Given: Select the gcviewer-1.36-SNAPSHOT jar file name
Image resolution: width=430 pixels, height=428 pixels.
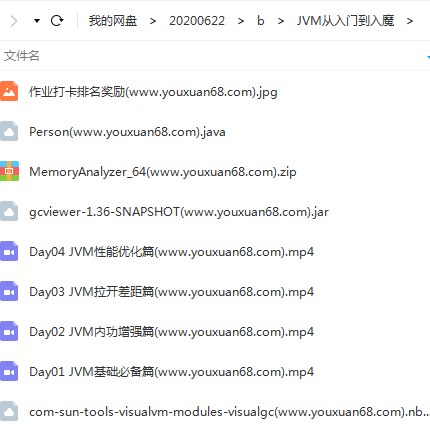Looking at the screenshot, I should click(179, 212).
